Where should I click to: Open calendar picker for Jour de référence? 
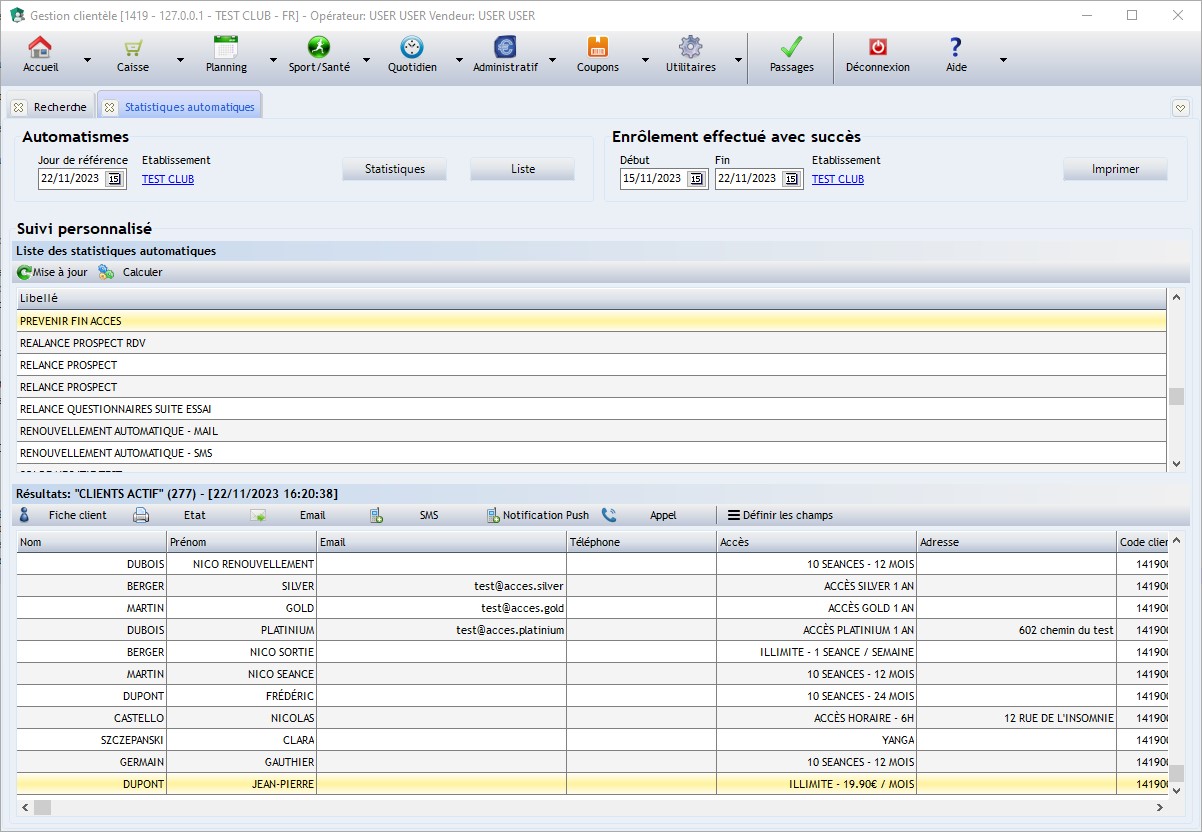114,179
